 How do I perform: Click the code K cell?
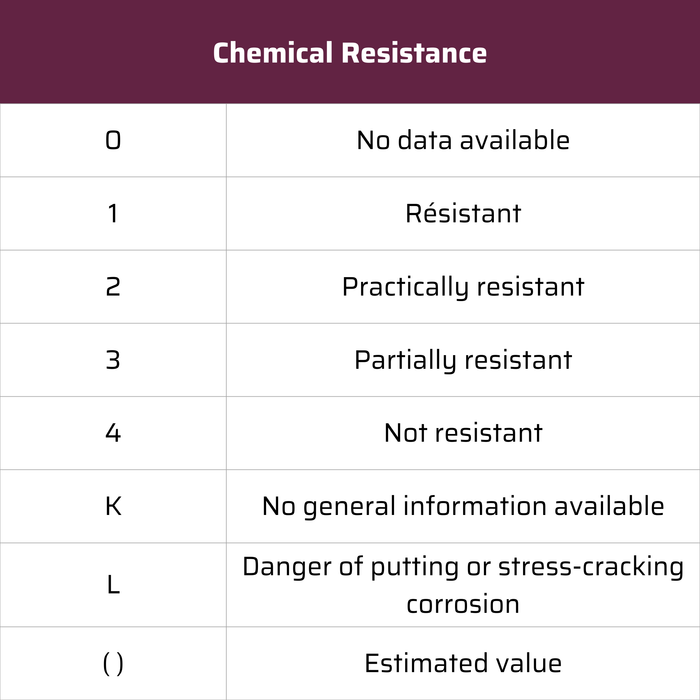tap(113, 506)
